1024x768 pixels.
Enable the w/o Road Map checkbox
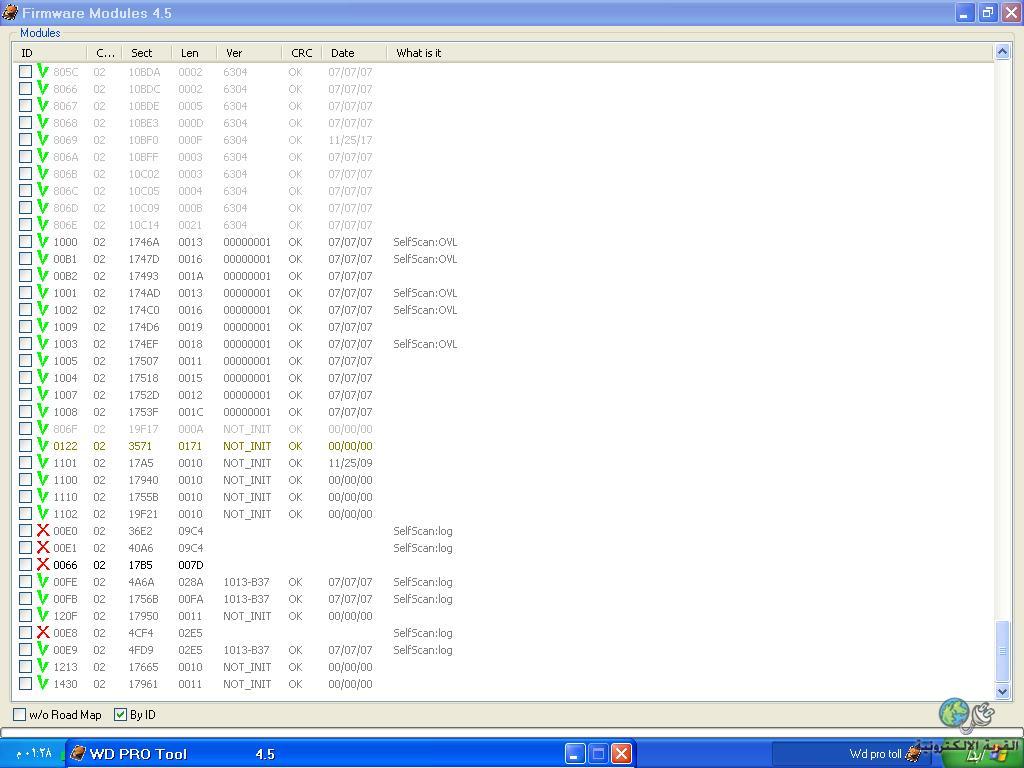[20, 714]
